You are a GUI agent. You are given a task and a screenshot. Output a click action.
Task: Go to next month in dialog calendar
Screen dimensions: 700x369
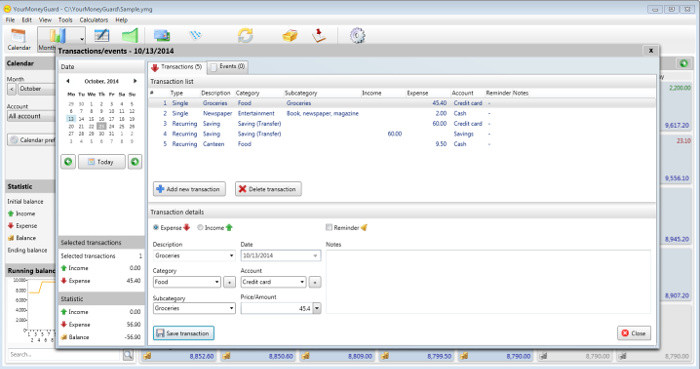[135, 81]
